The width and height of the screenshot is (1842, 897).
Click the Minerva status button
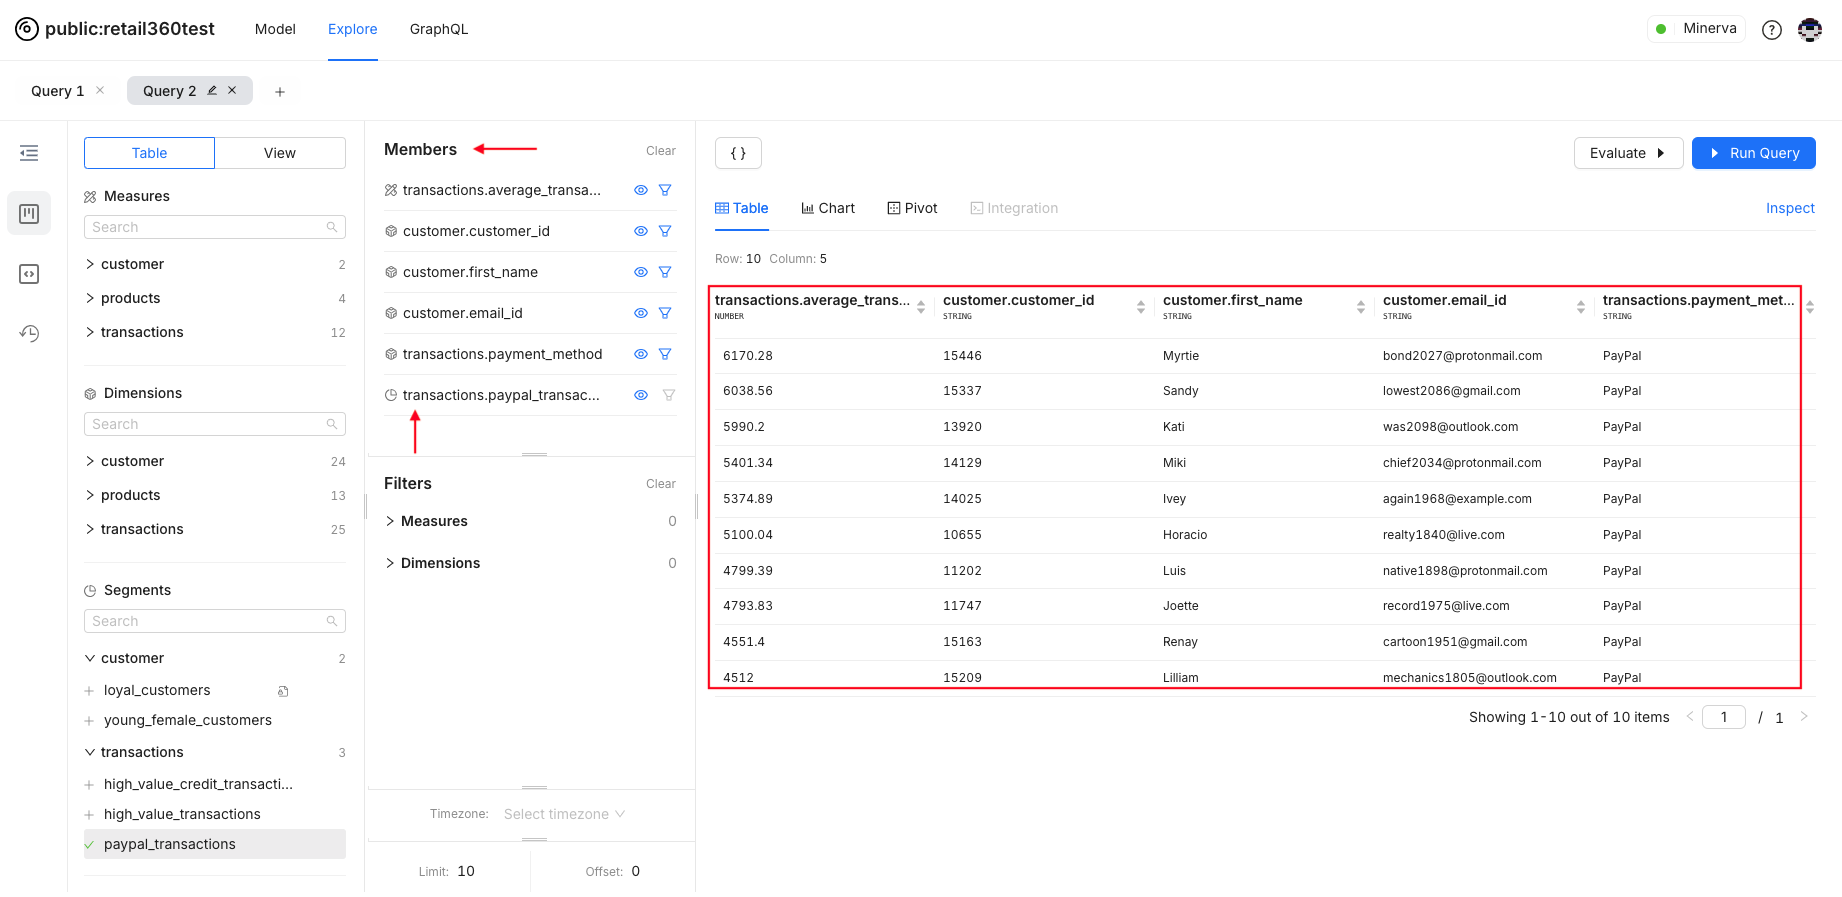point(1696,29)
